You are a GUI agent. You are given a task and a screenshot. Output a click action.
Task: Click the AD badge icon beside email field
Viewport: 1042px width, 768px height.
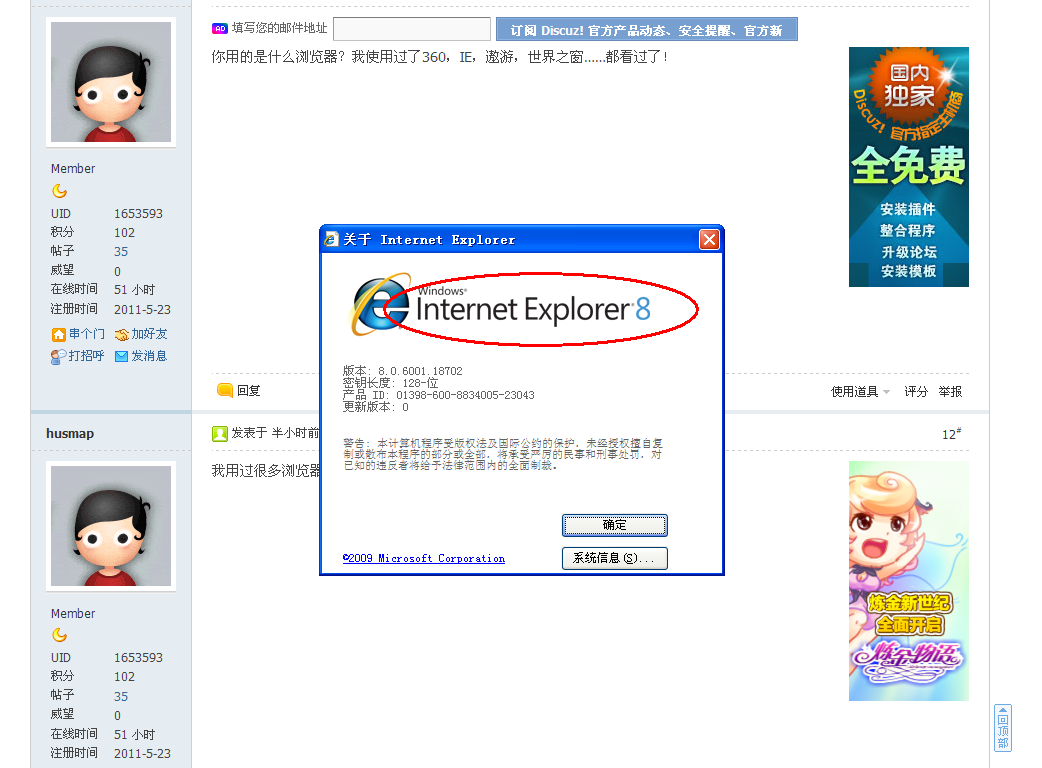(x=220, y=29)
